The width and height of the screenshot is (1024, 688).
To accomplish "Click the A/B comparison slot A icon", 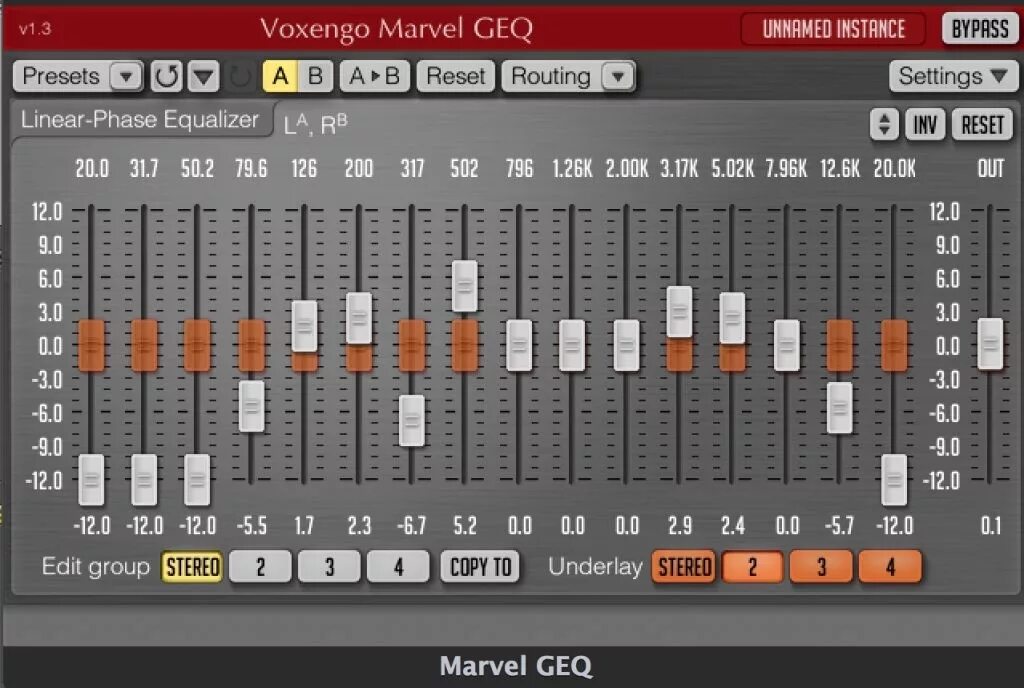I will [281, 75].
